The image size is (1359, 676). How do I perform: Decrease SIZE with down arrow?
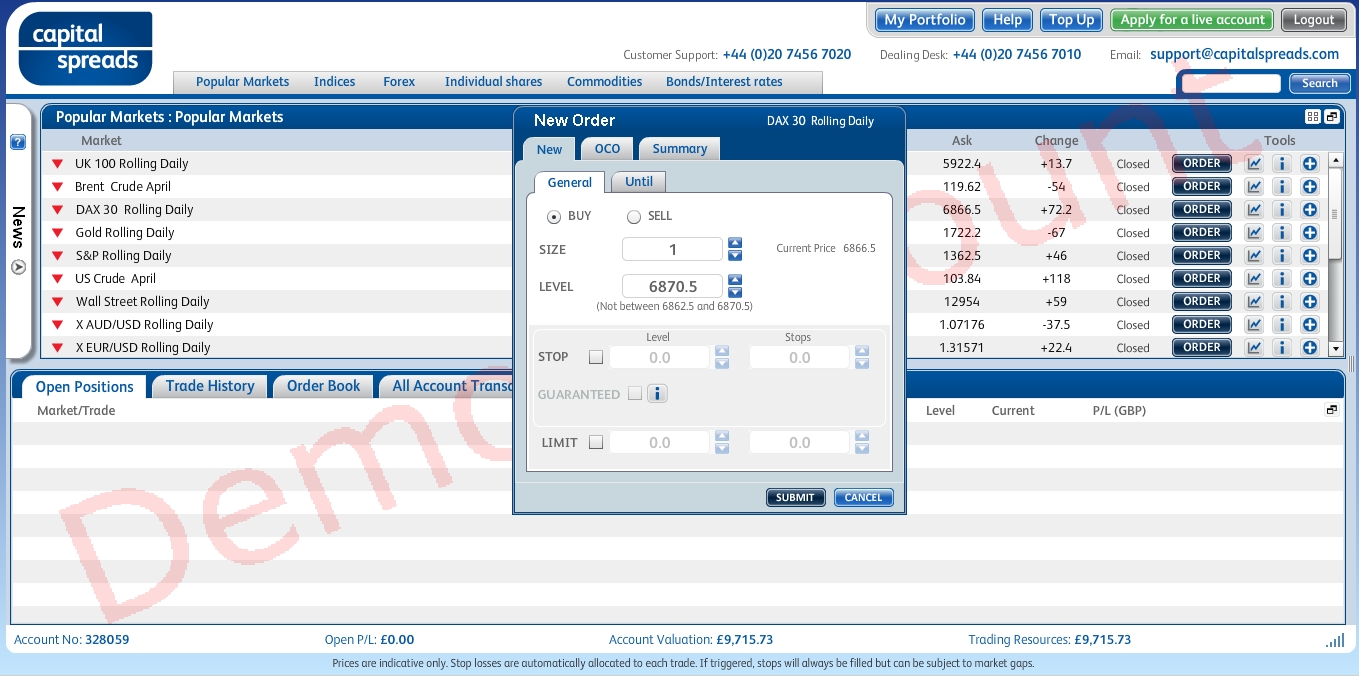click(735, 255)
